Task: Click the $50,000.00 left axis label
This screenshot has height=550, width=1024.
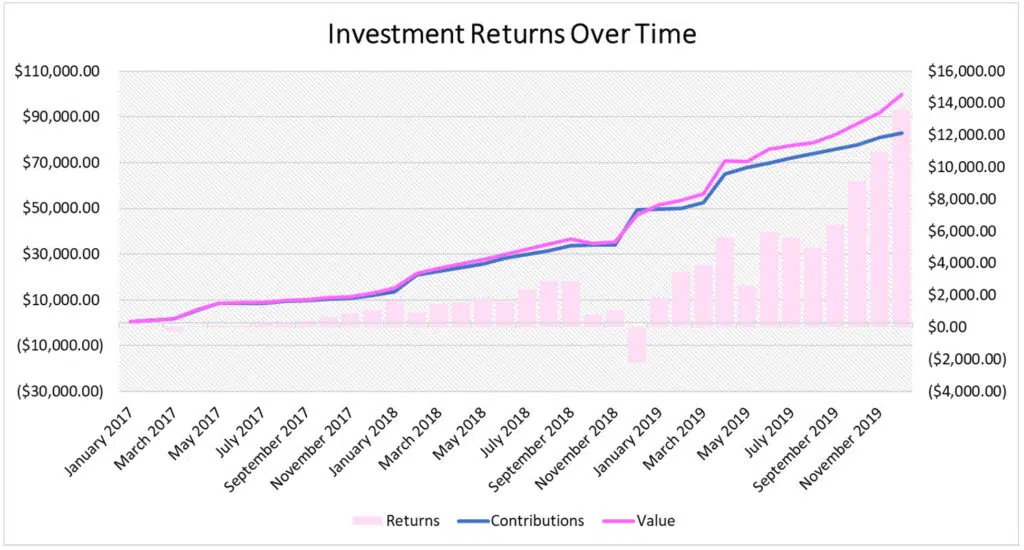Action: coord(60,209)
